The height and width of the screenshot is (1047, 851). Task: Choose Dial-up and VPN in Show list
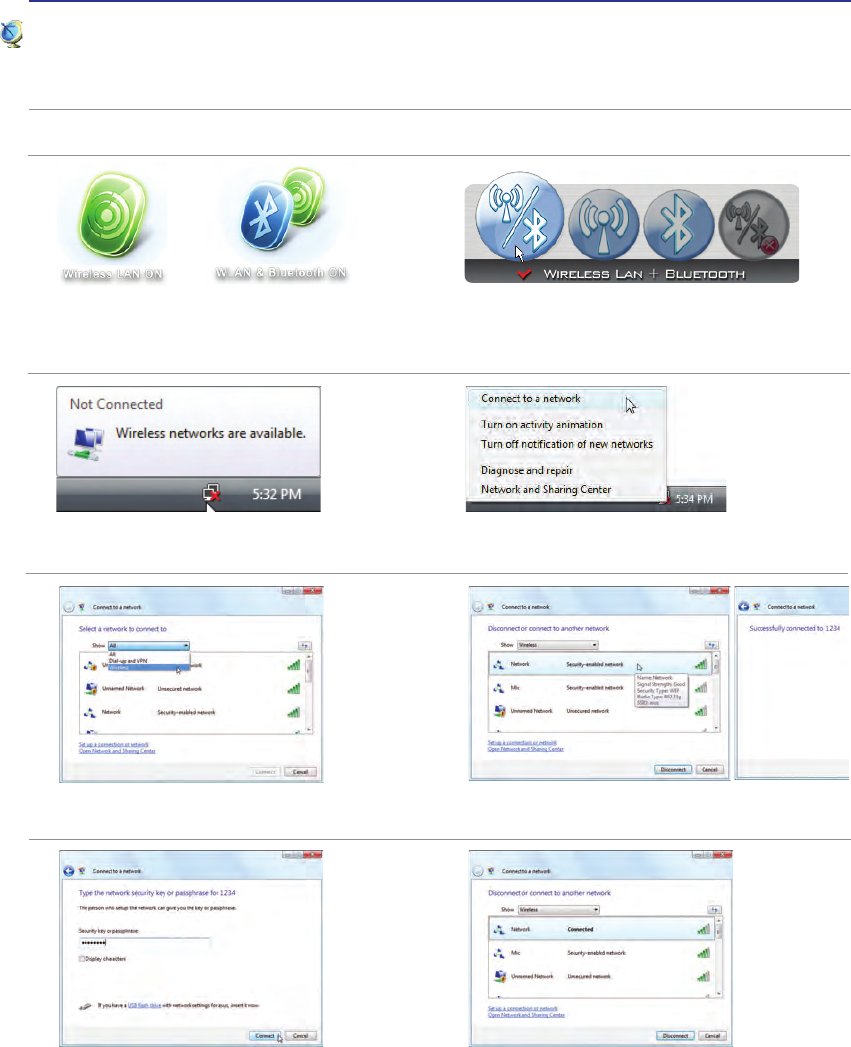pyautogui.click(x=128, y=660)
